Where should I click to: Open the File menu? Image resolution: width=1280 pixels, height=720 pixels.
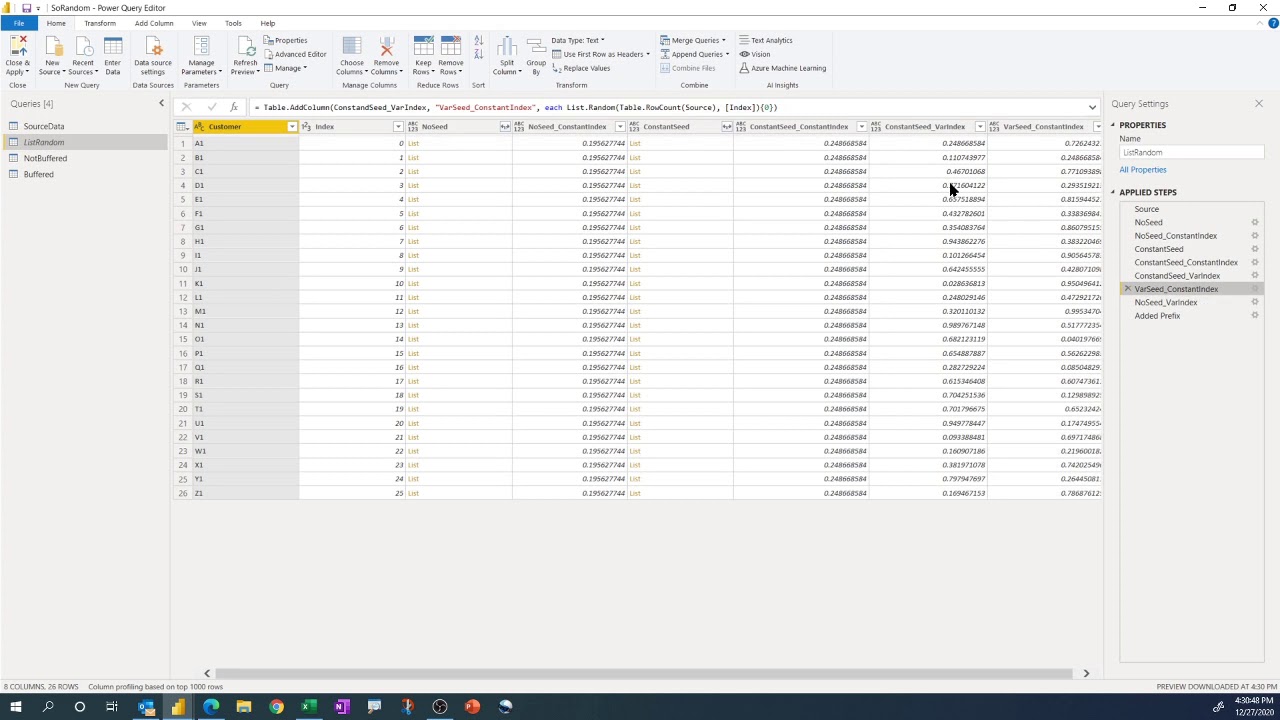(x=19, y=23)
